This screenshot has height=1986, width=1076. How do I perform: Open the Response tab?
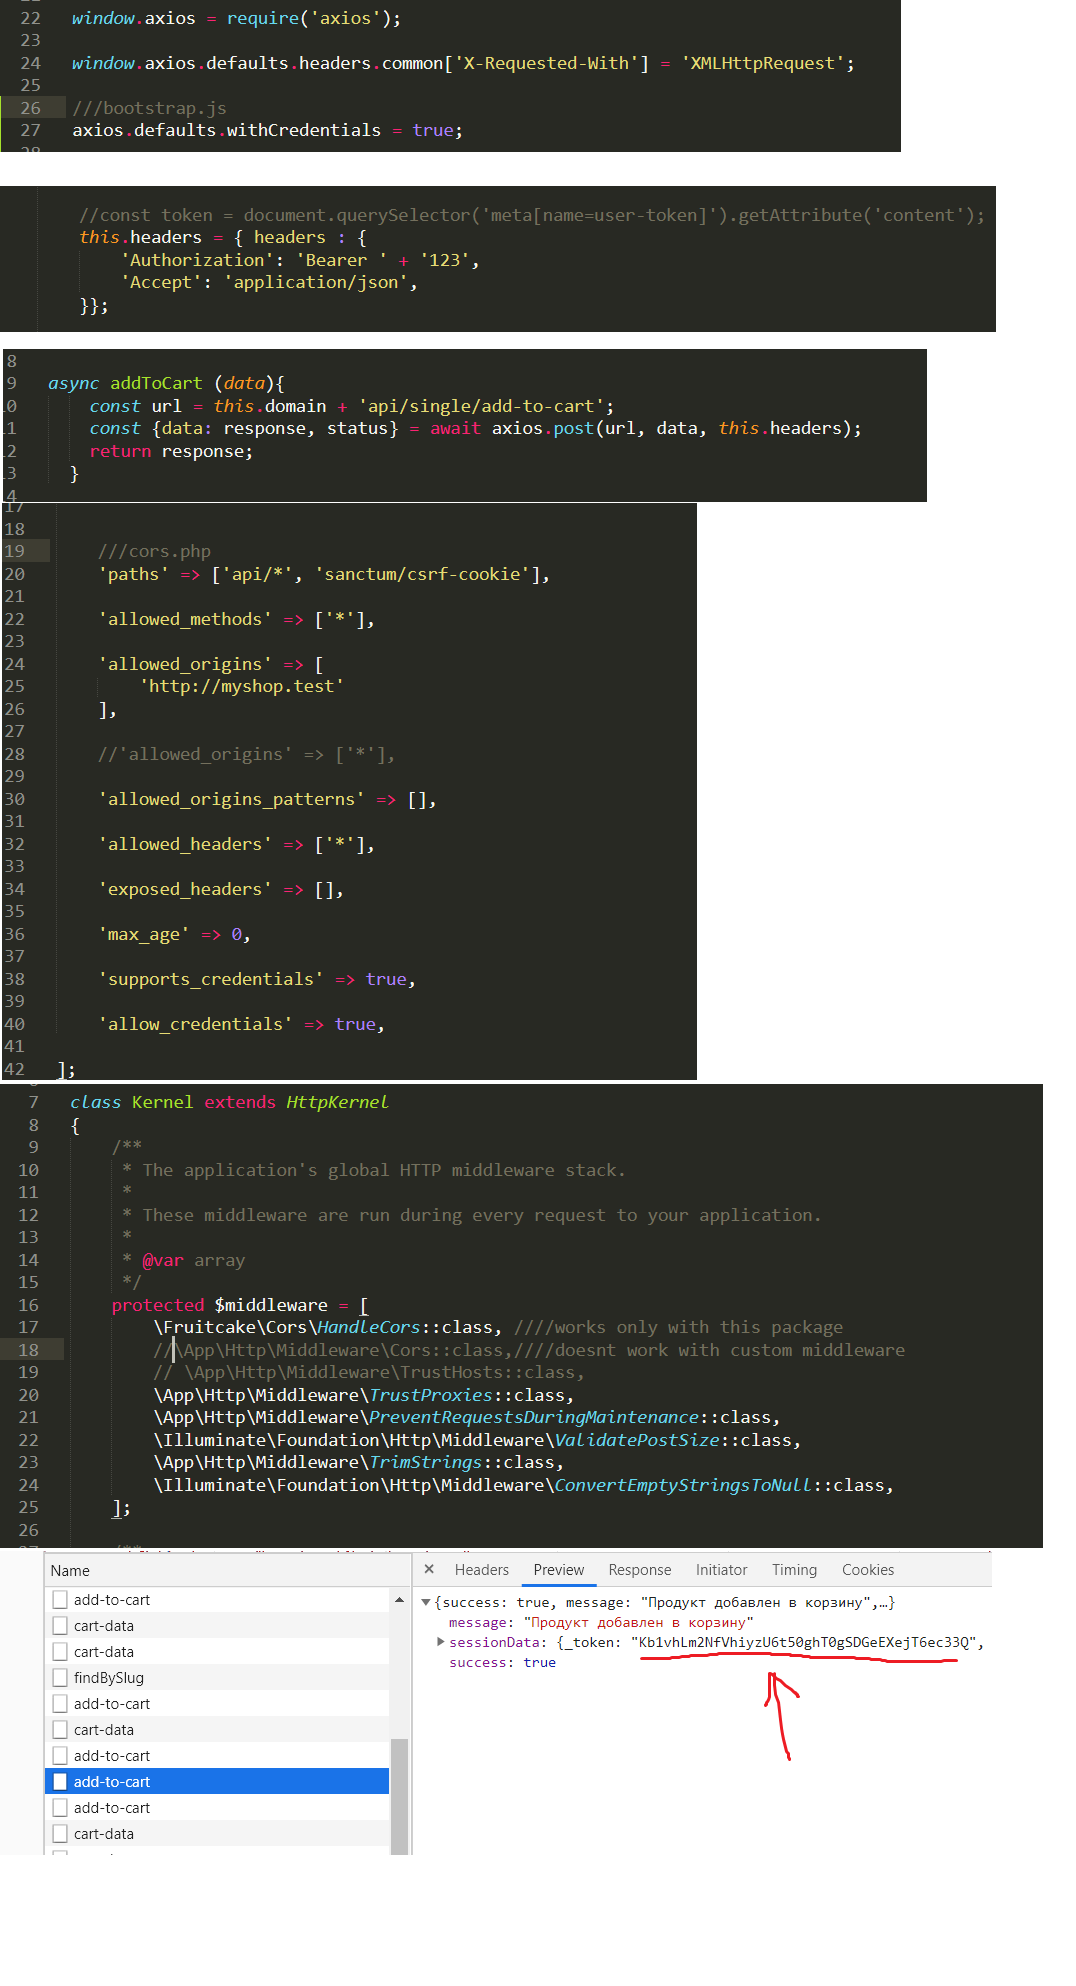(x=639, y=1570)
